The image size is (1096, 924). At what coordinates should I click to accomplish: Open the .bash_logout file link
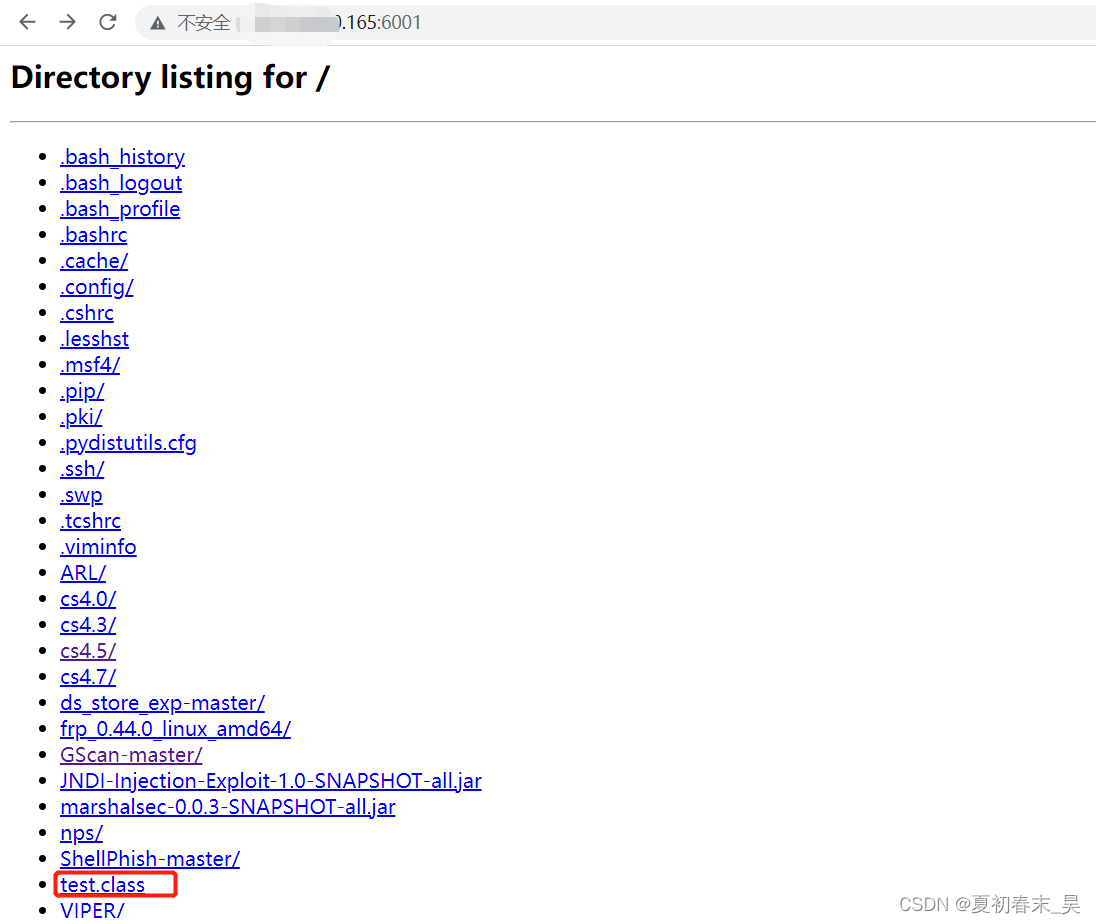click(121, 182)
